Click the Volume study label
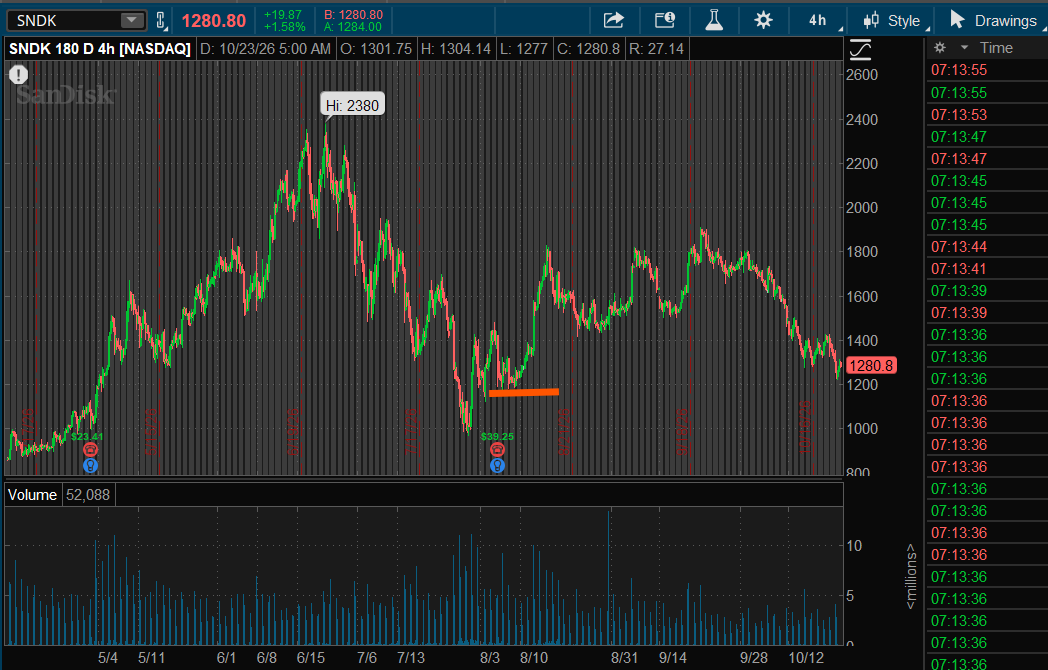The width and height of the screenshot is (1048, 670). [x=32, y=495]
